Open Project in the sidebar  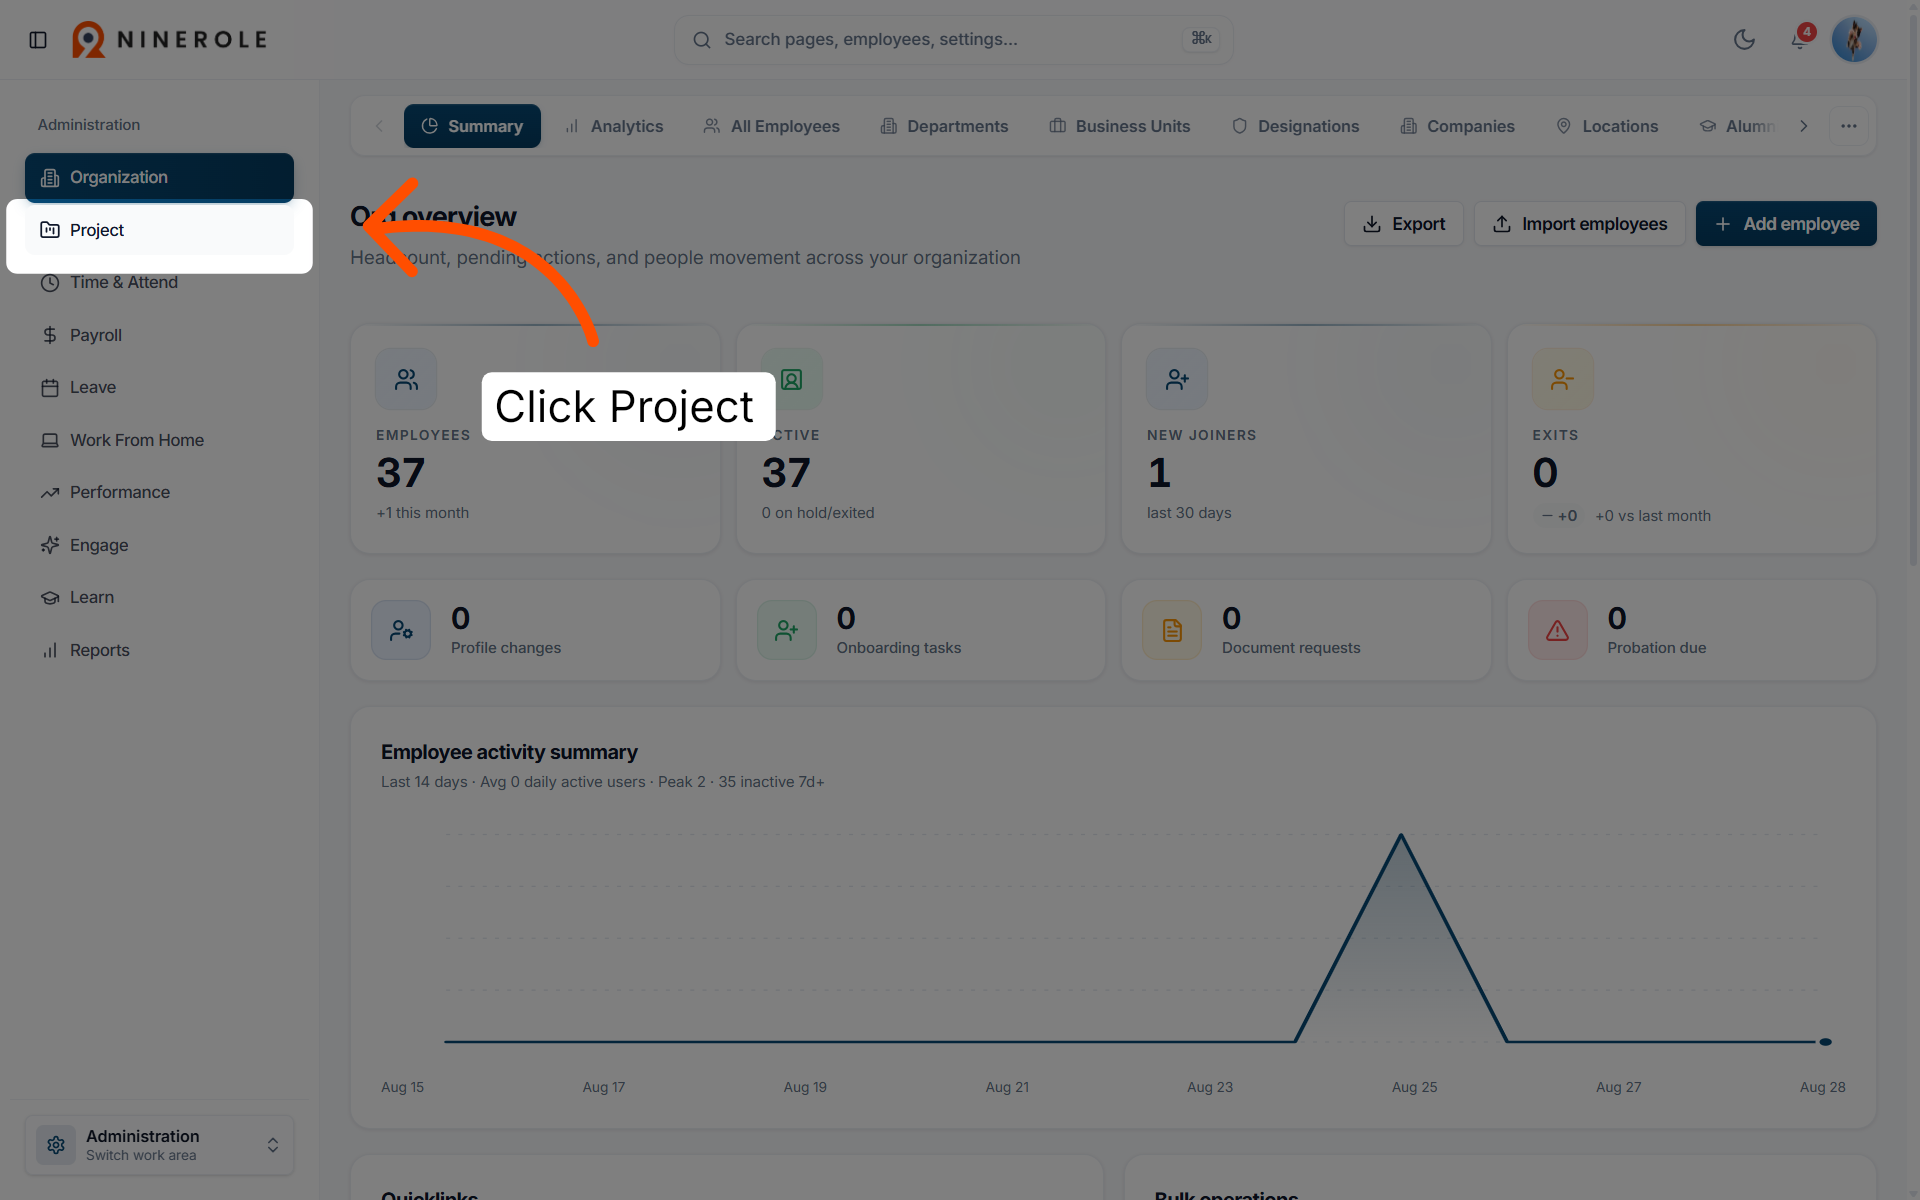tap(159, 230)
